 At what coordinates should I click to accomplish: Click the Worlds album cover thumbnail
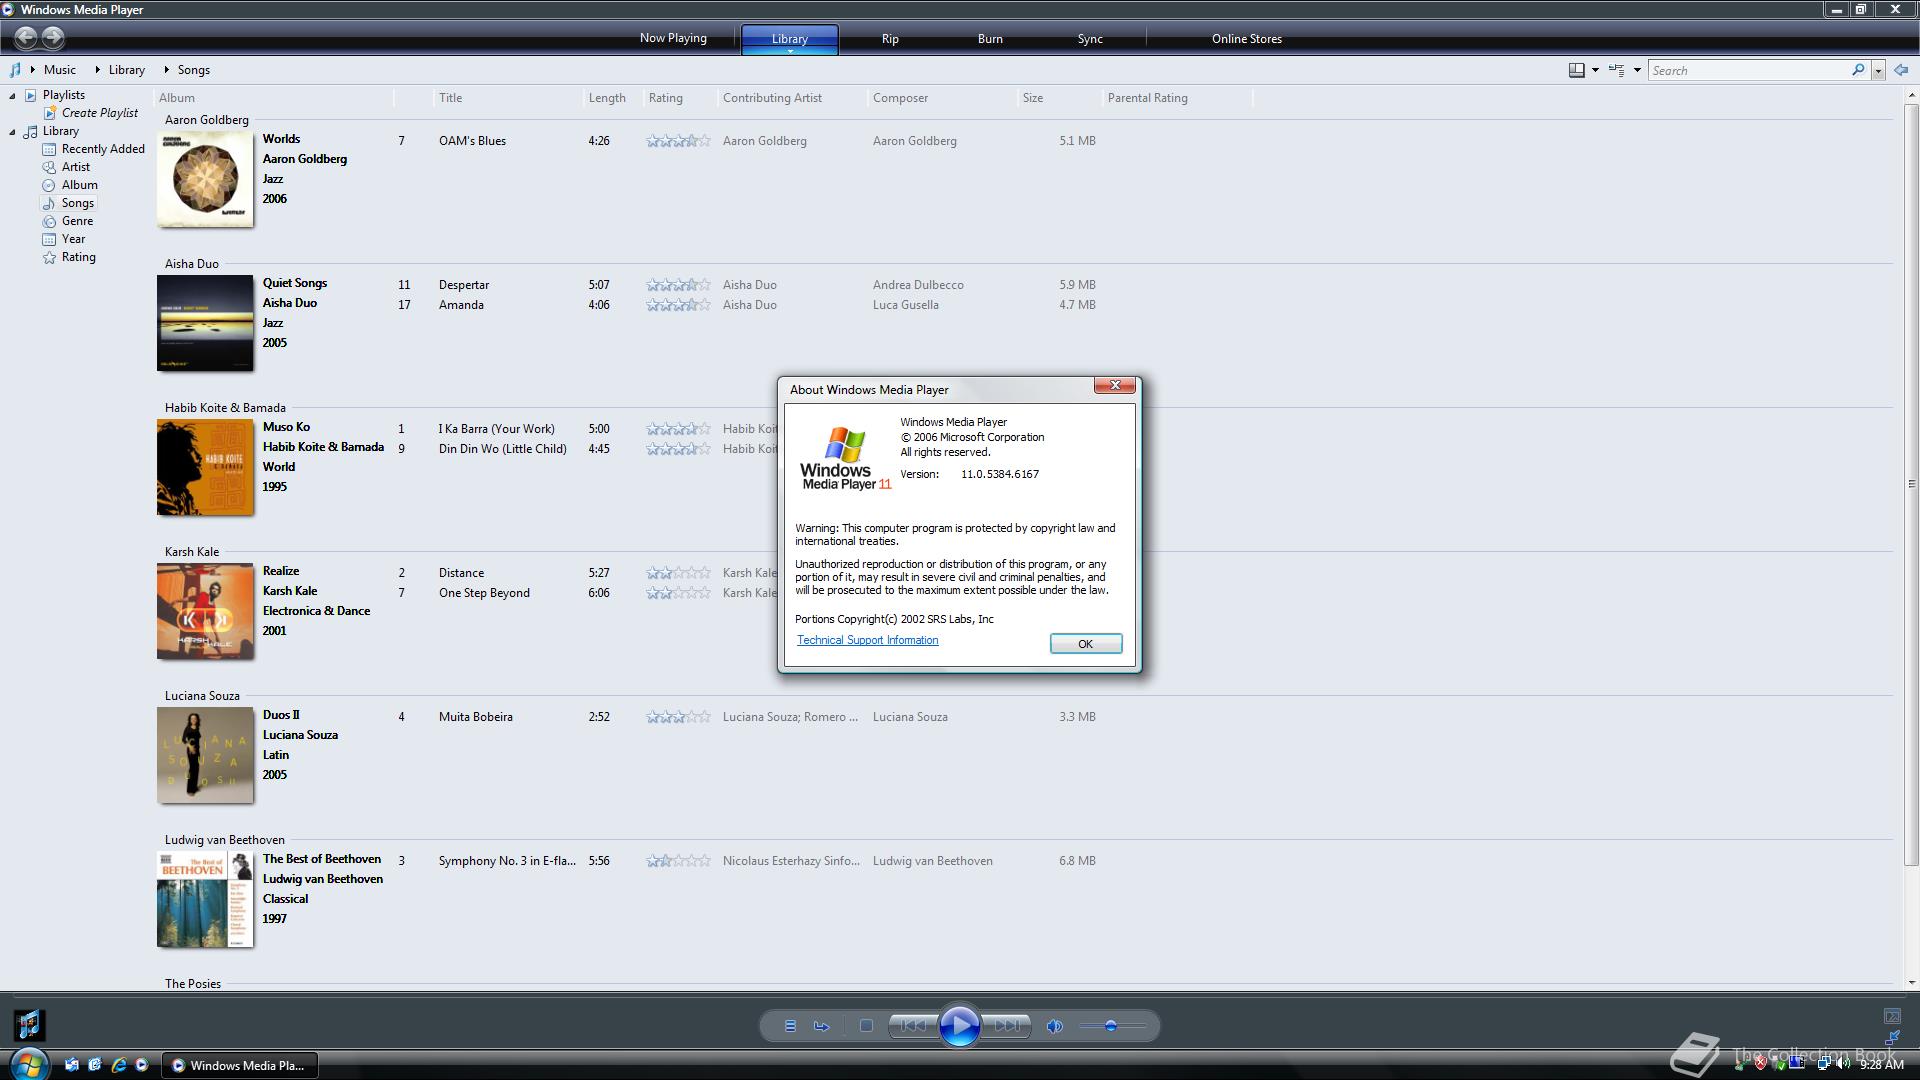(x=205, y=179)
